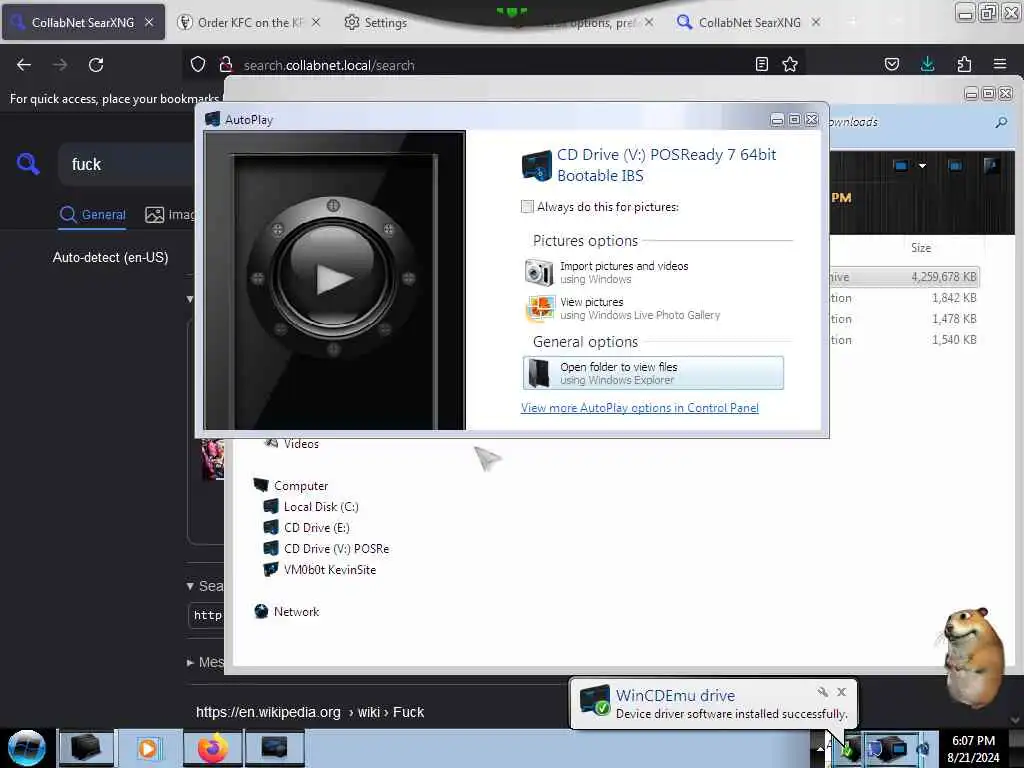Open the Firefox hamburger menu
The height and width of the screenshot is (768, 1024).
click(1000, 64)
